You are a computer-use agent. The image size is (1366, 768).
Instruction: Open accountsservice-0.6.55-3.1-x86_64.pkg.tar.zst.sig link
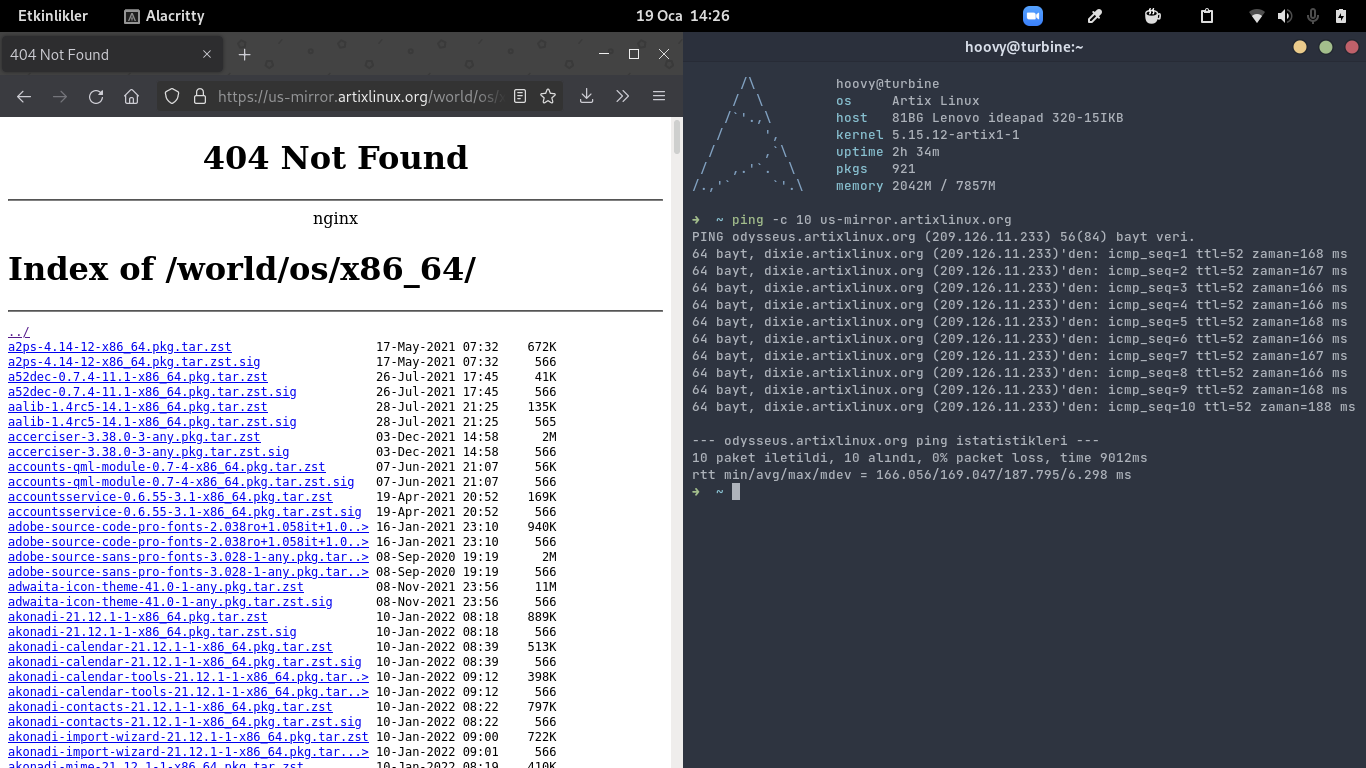point(185,512)
